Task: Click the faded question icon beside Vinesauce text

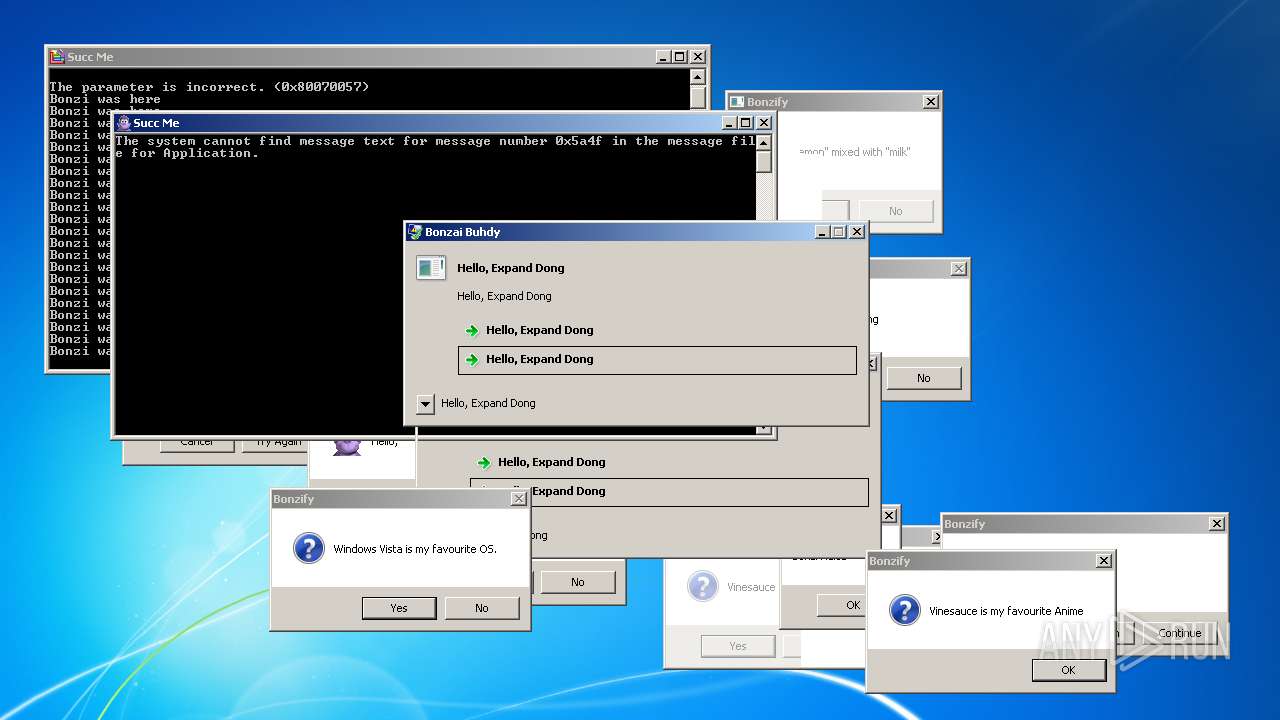Action: [x=703, y=586]
